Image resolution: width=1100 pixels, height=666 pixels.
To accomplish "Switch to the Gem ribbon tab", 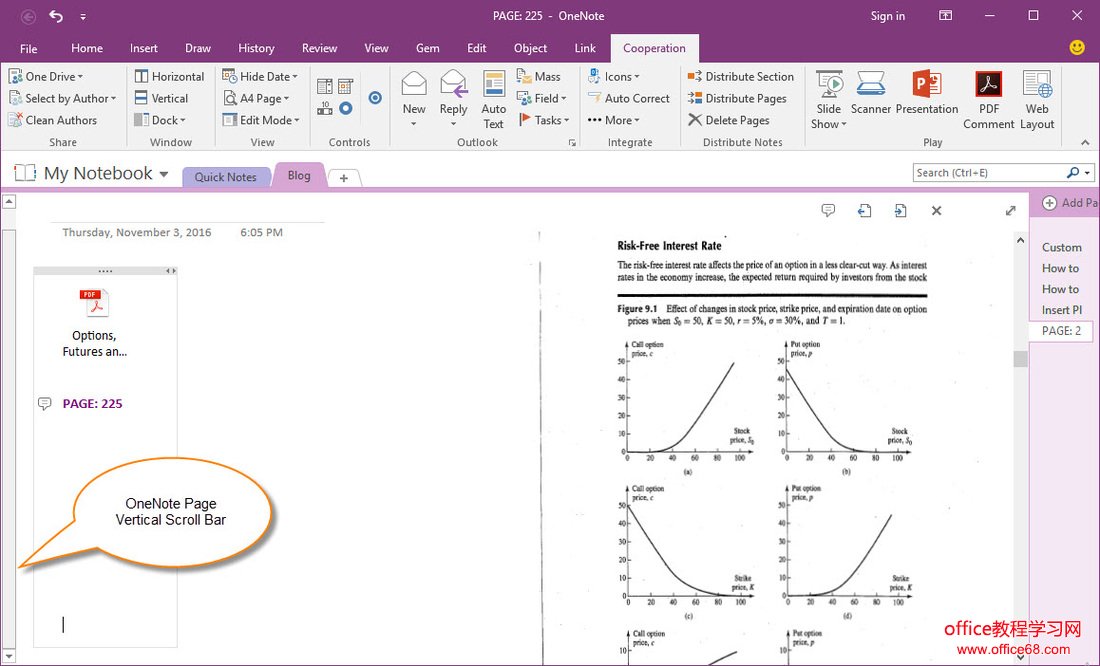I will point(427,48).
